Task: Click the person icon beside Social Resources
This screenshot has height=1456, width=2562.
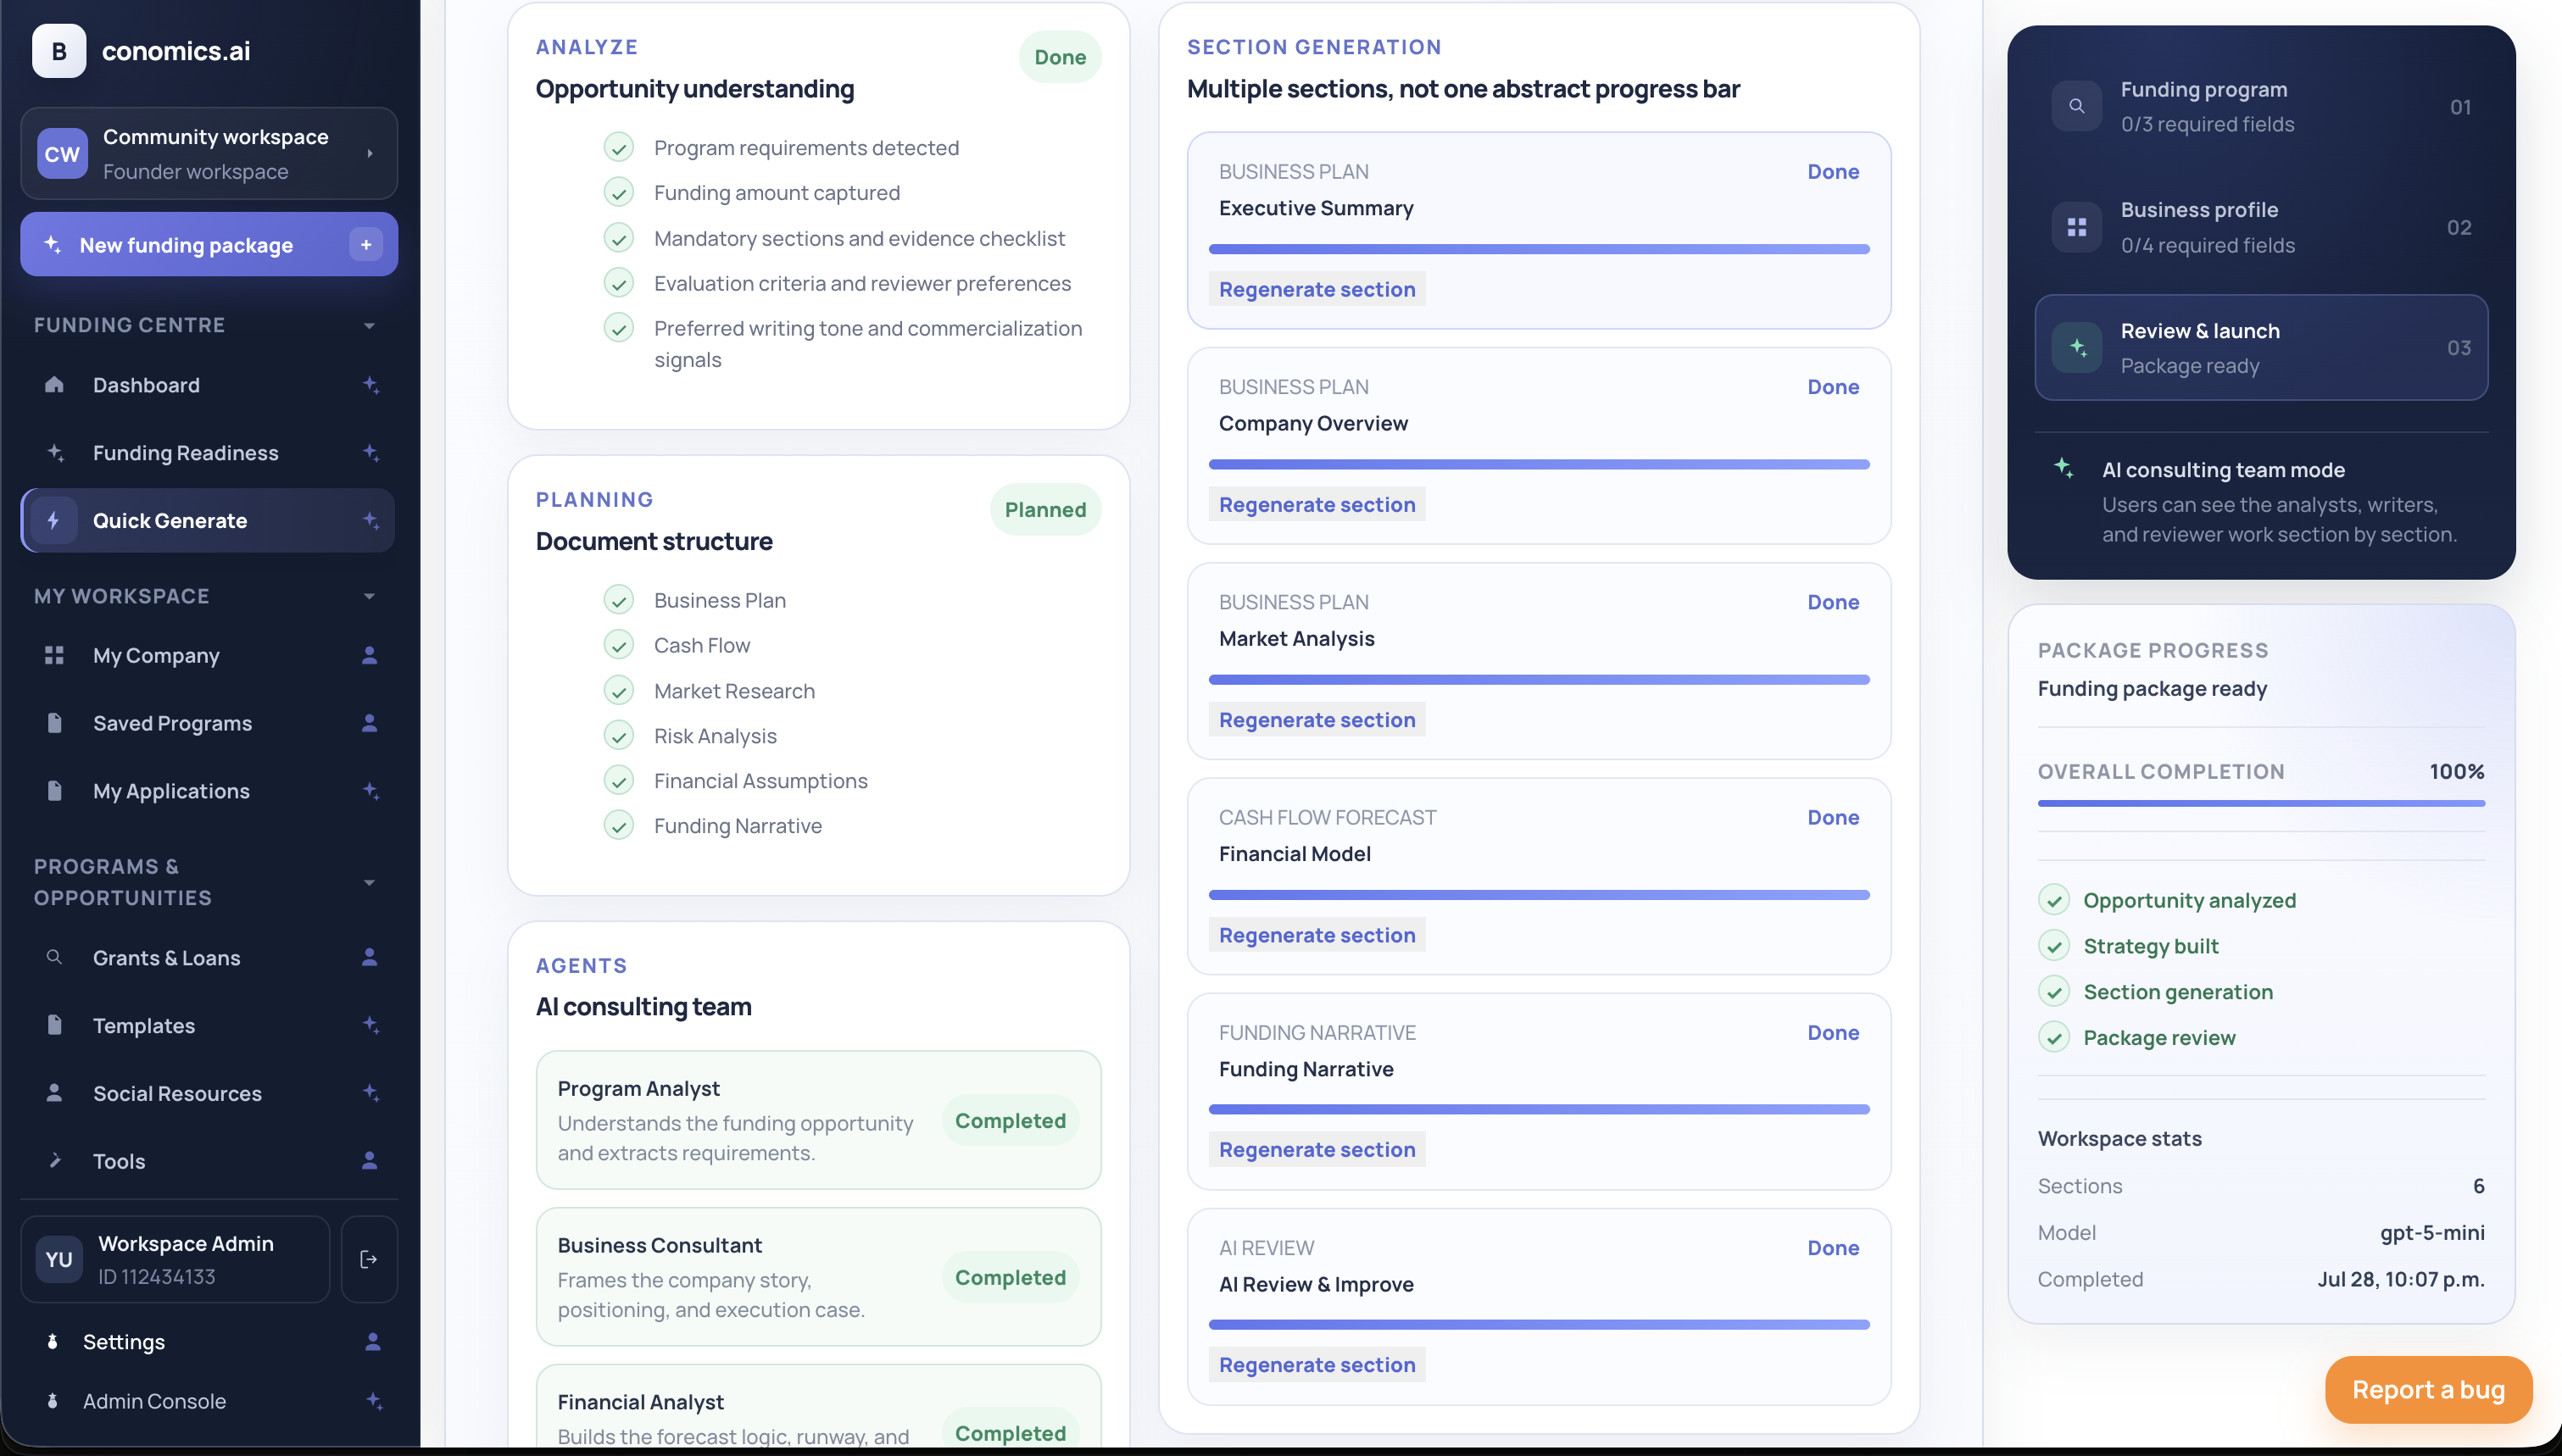Action: click(54, 1093)
